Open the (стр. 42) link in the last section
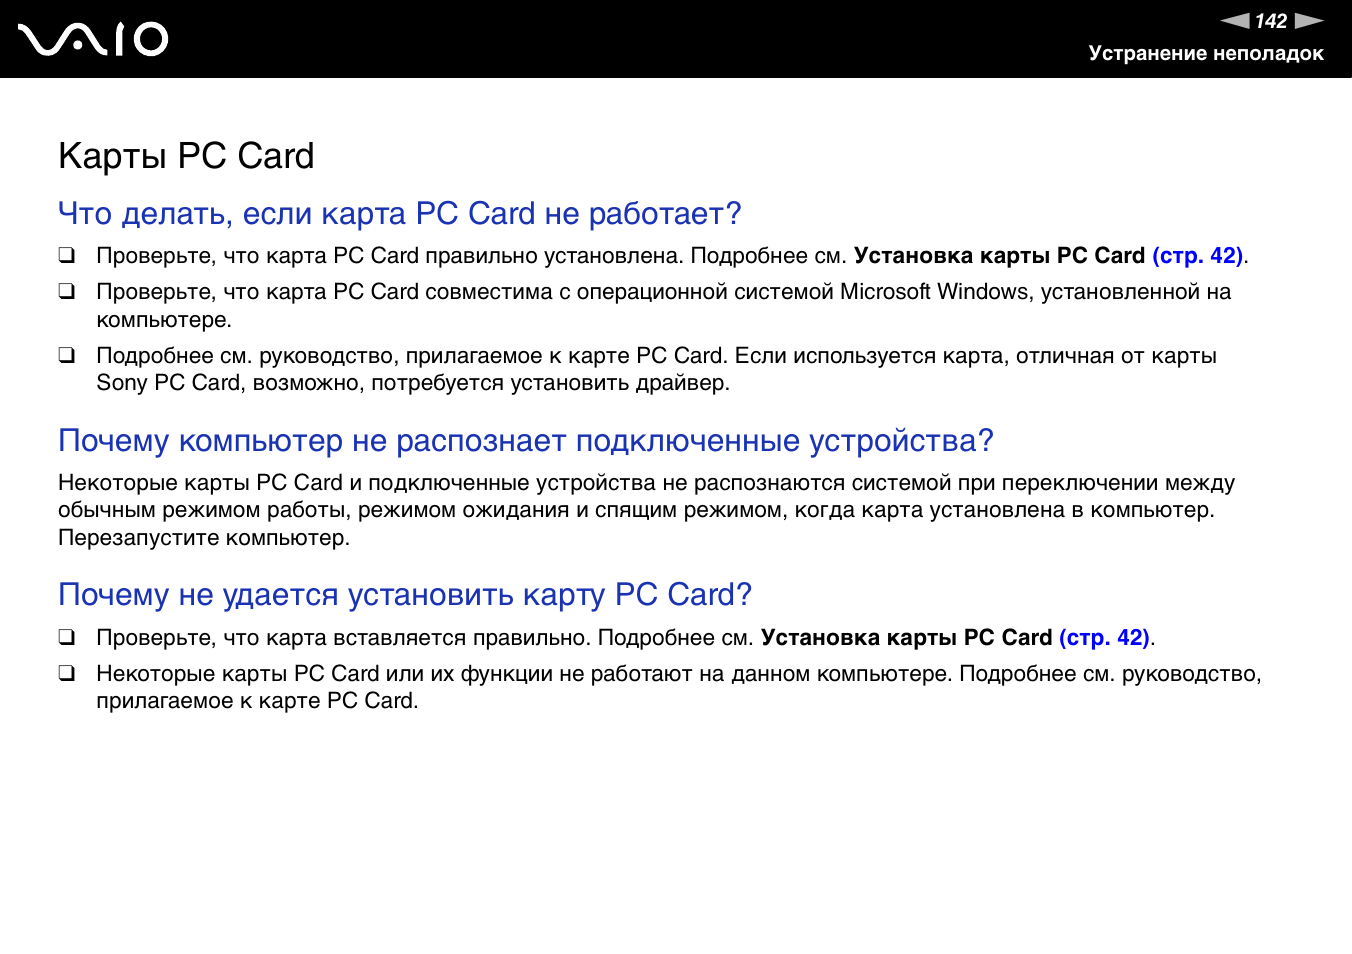1352x954 pixels. pos(1105,638)
